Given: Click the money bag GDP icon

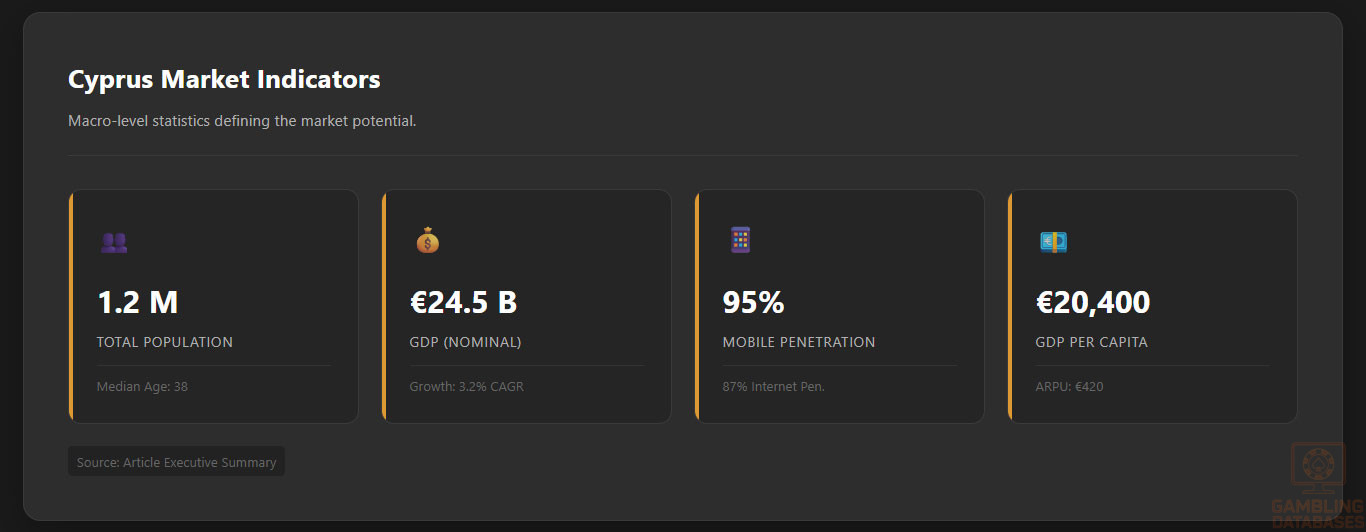Looking at the screenshot, I should click(427, 241).
